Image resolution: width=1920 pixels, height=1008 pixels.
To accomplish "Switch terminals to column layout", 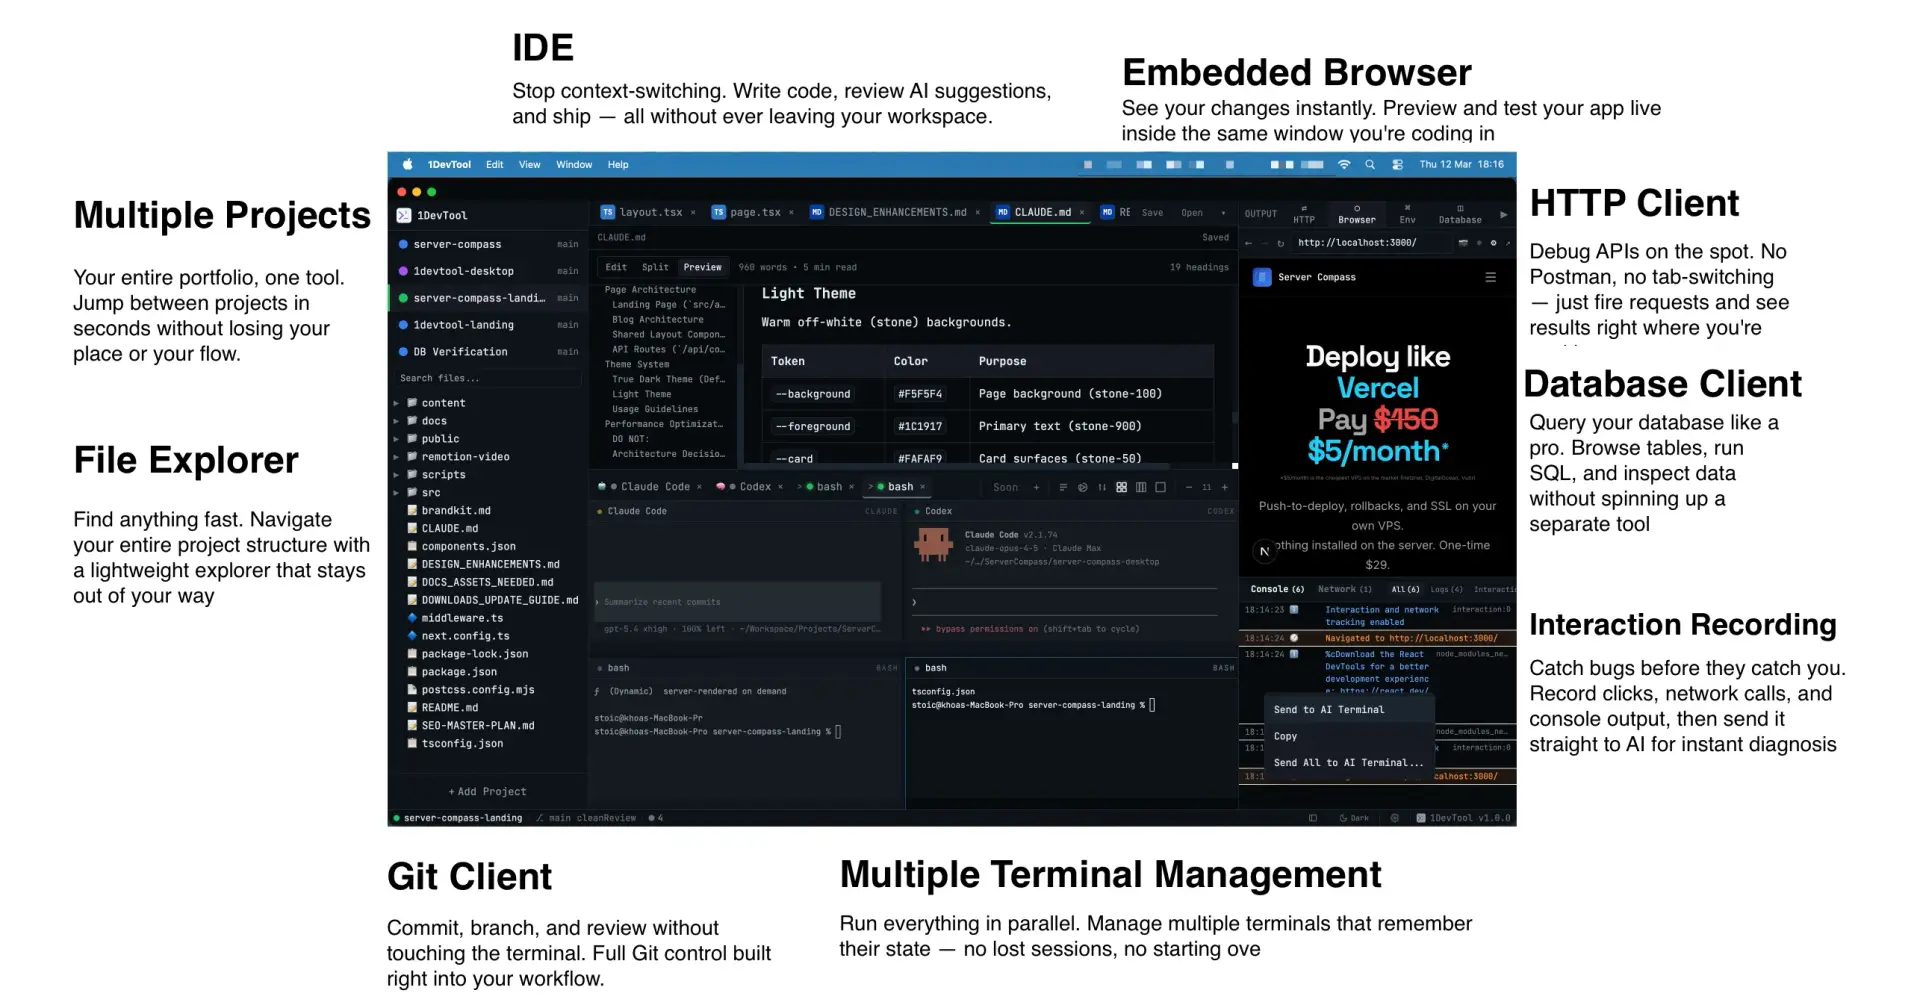I will [1141, 487].
